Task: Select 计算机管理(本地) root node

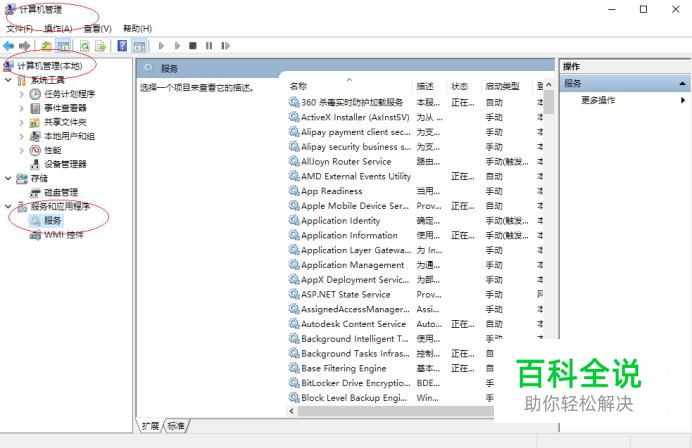Action: coord(49,66)
